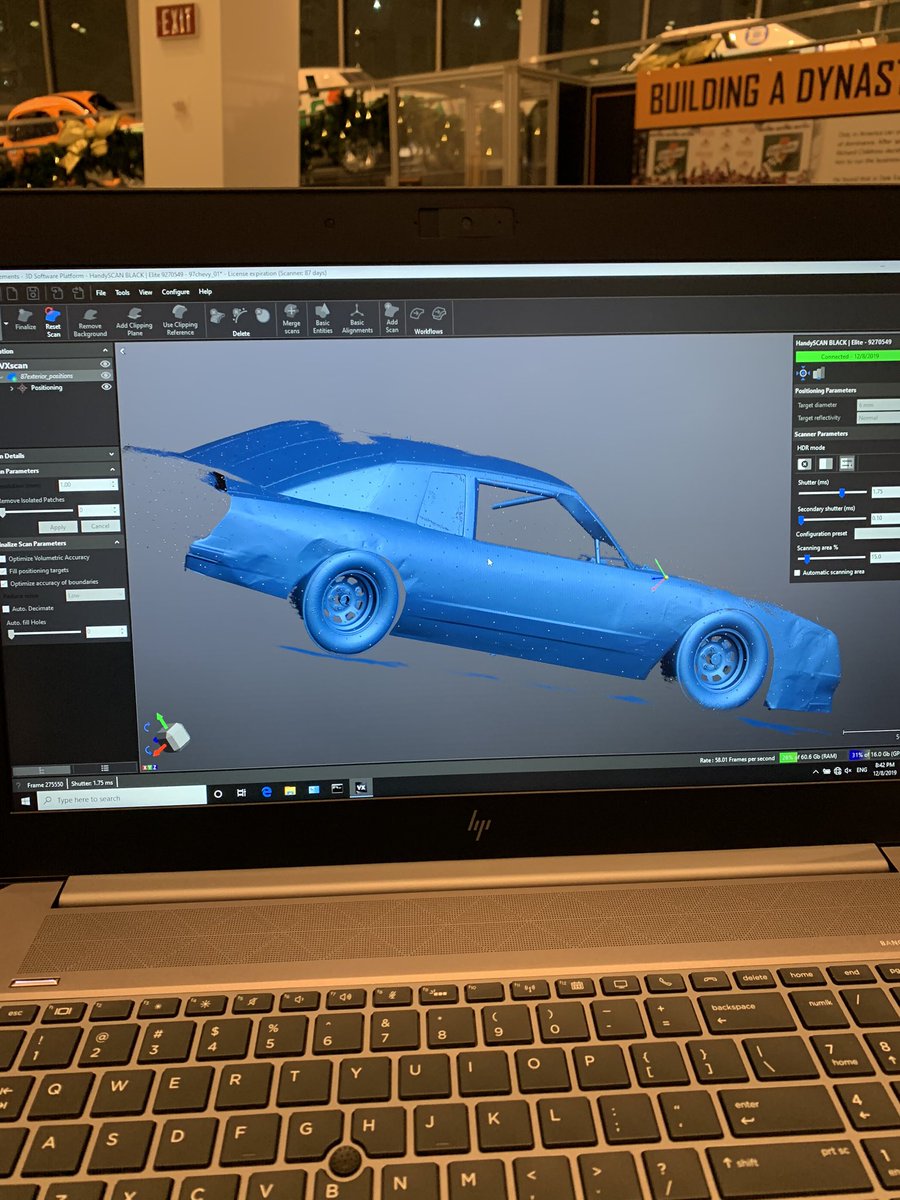Click the Cancel button
Viewport: 900px width, 1200px height.
tap(100, 526)
